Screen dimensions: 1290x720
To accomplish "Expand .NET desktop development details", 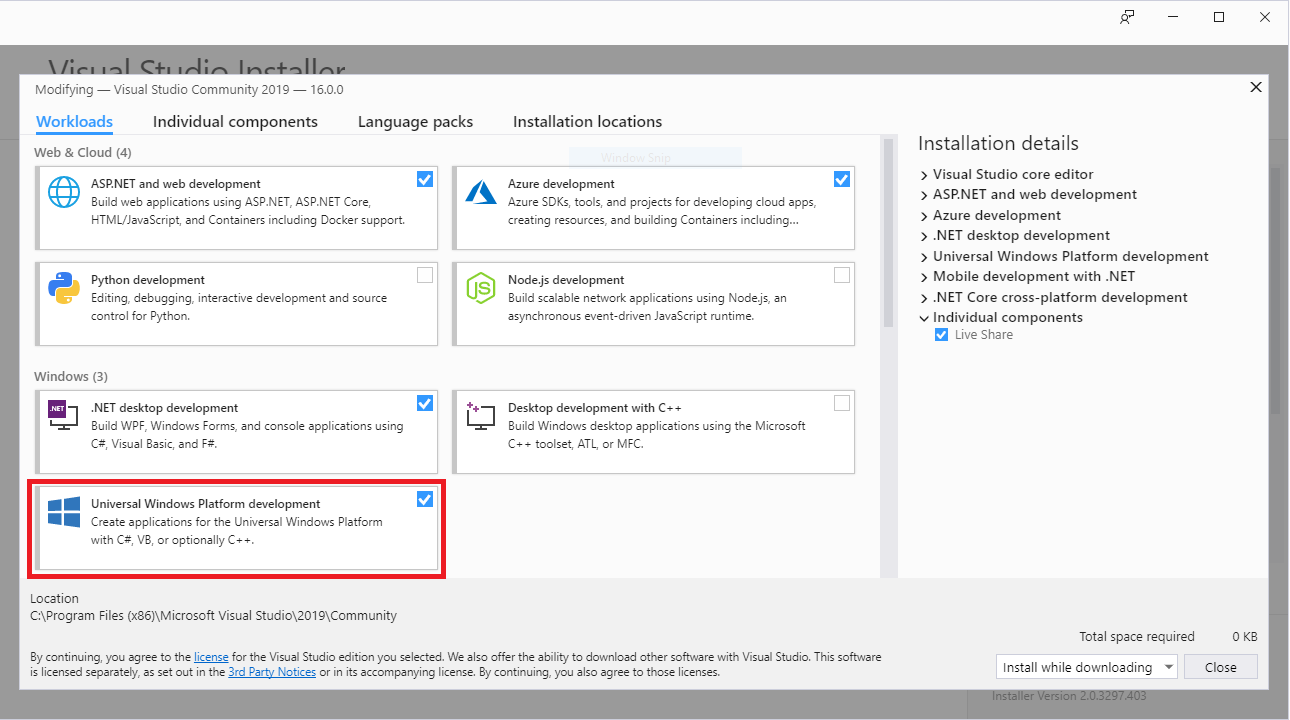I will pos(924,236).
